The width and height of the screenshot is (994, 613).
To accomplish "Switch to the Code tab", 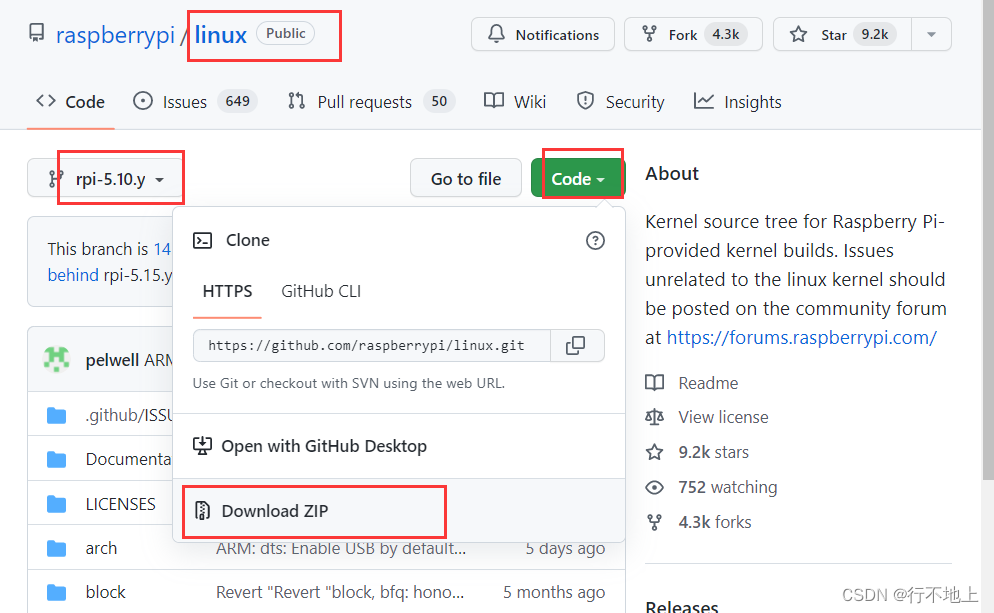I will click(x=70, y=101).
